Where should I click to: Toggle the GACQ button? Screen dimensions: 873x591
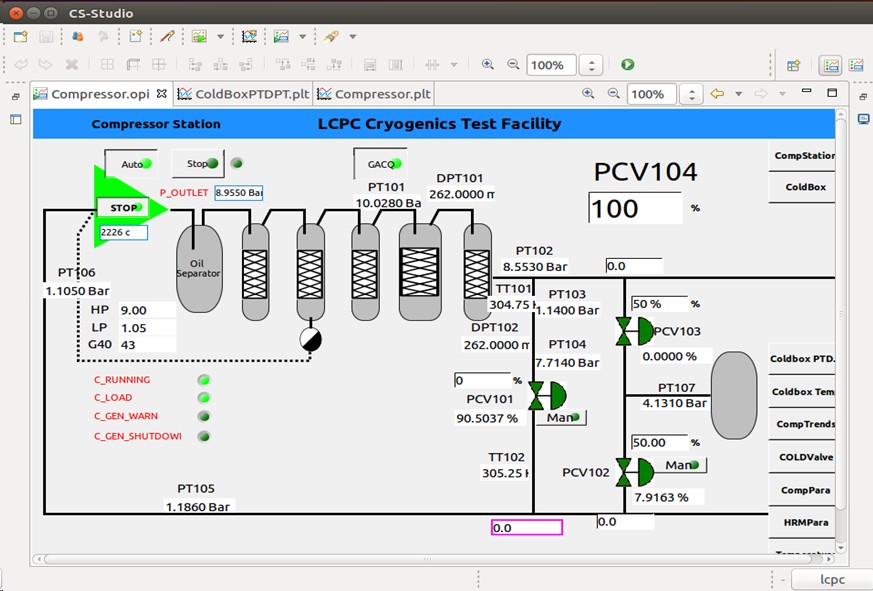tap(379, 164)
